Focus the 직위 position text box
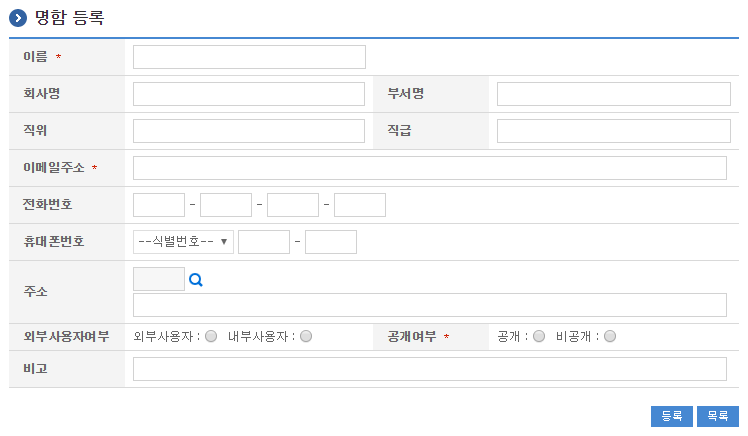The width and height of the screenshot is (748, 436). pyautogui.click(x=249, y=131)
